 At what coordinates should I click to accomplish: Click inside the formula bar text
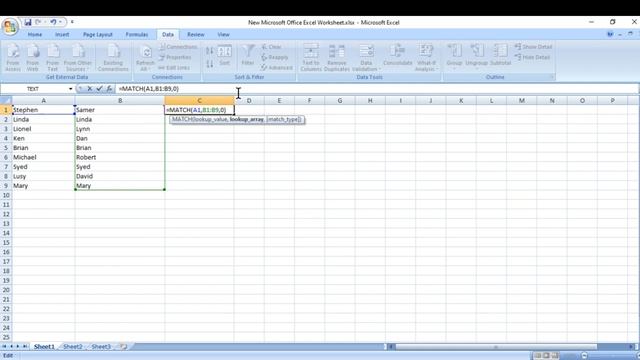[149, 89]
